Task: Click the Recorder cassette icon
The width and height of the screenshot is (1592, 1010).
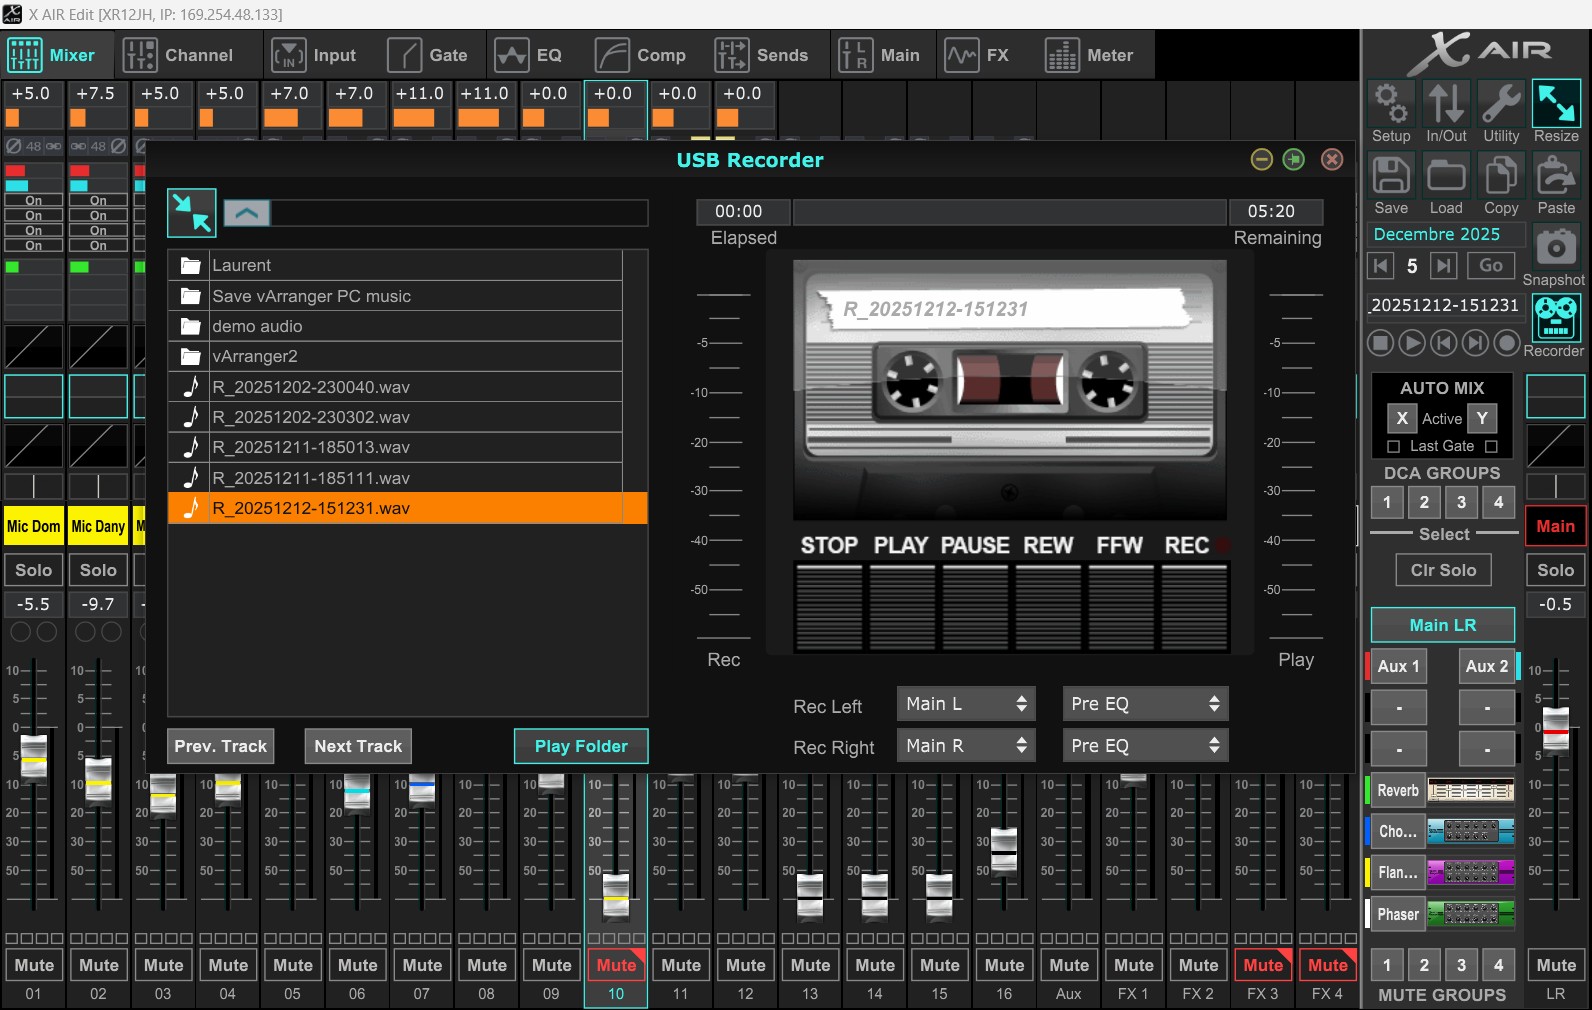Action: (1556, 318)
